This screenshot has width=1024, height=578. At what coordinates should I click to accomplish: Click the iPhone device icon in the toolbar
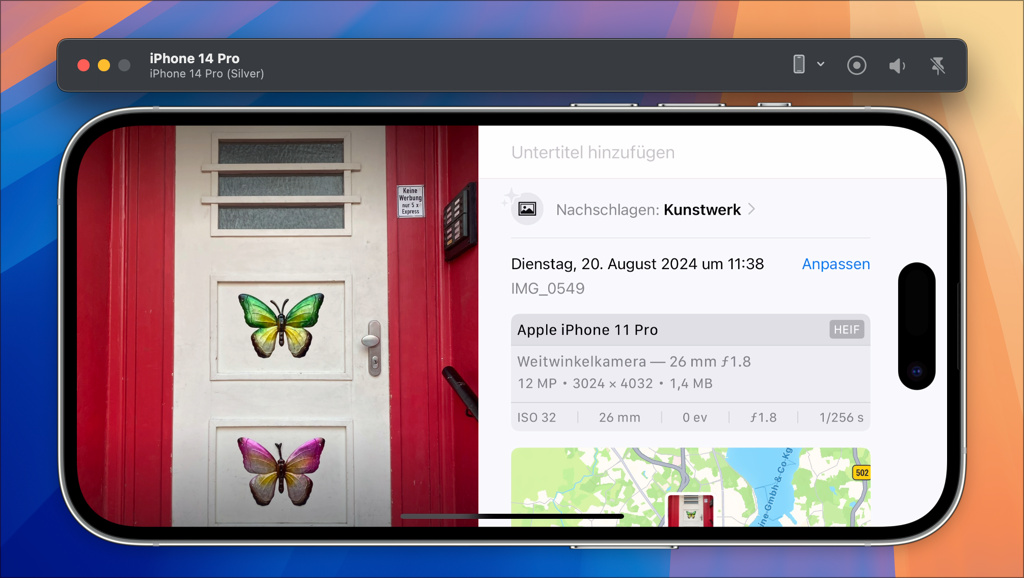pos(799,65)
